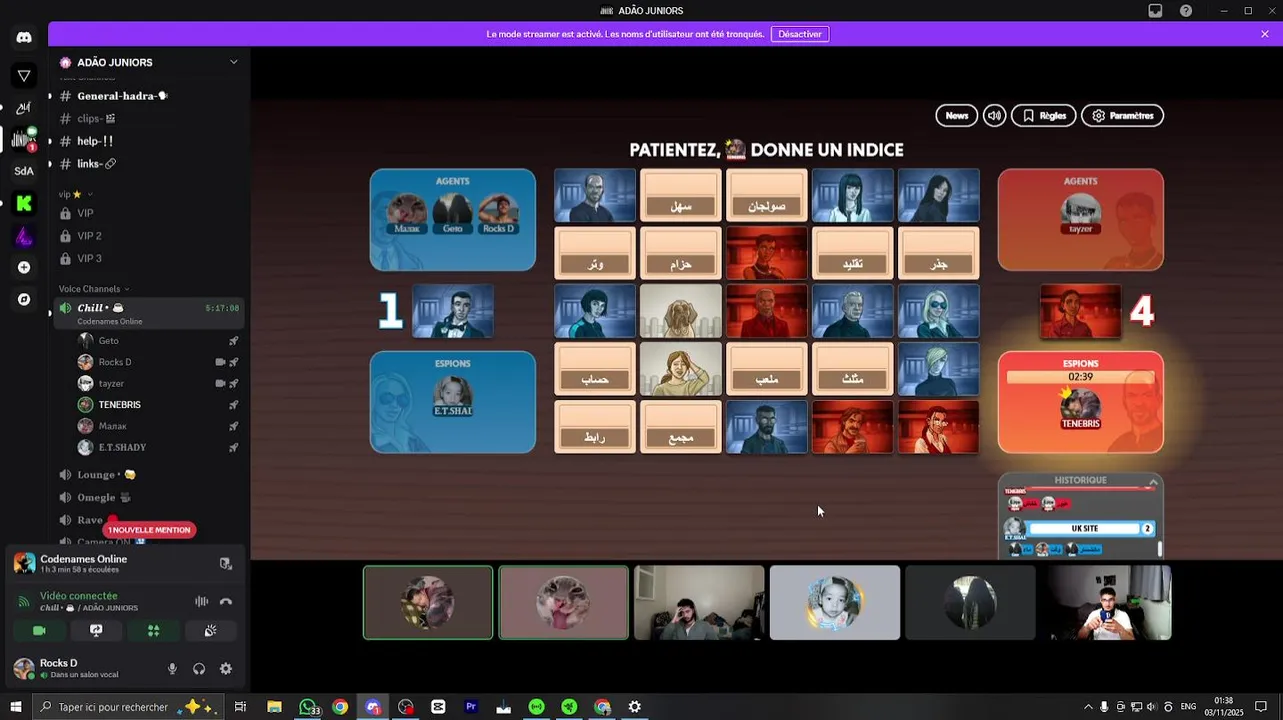Screen dimensions: 1283x720
Task: Click the حساب word card
Action: [x=595, y=369]
